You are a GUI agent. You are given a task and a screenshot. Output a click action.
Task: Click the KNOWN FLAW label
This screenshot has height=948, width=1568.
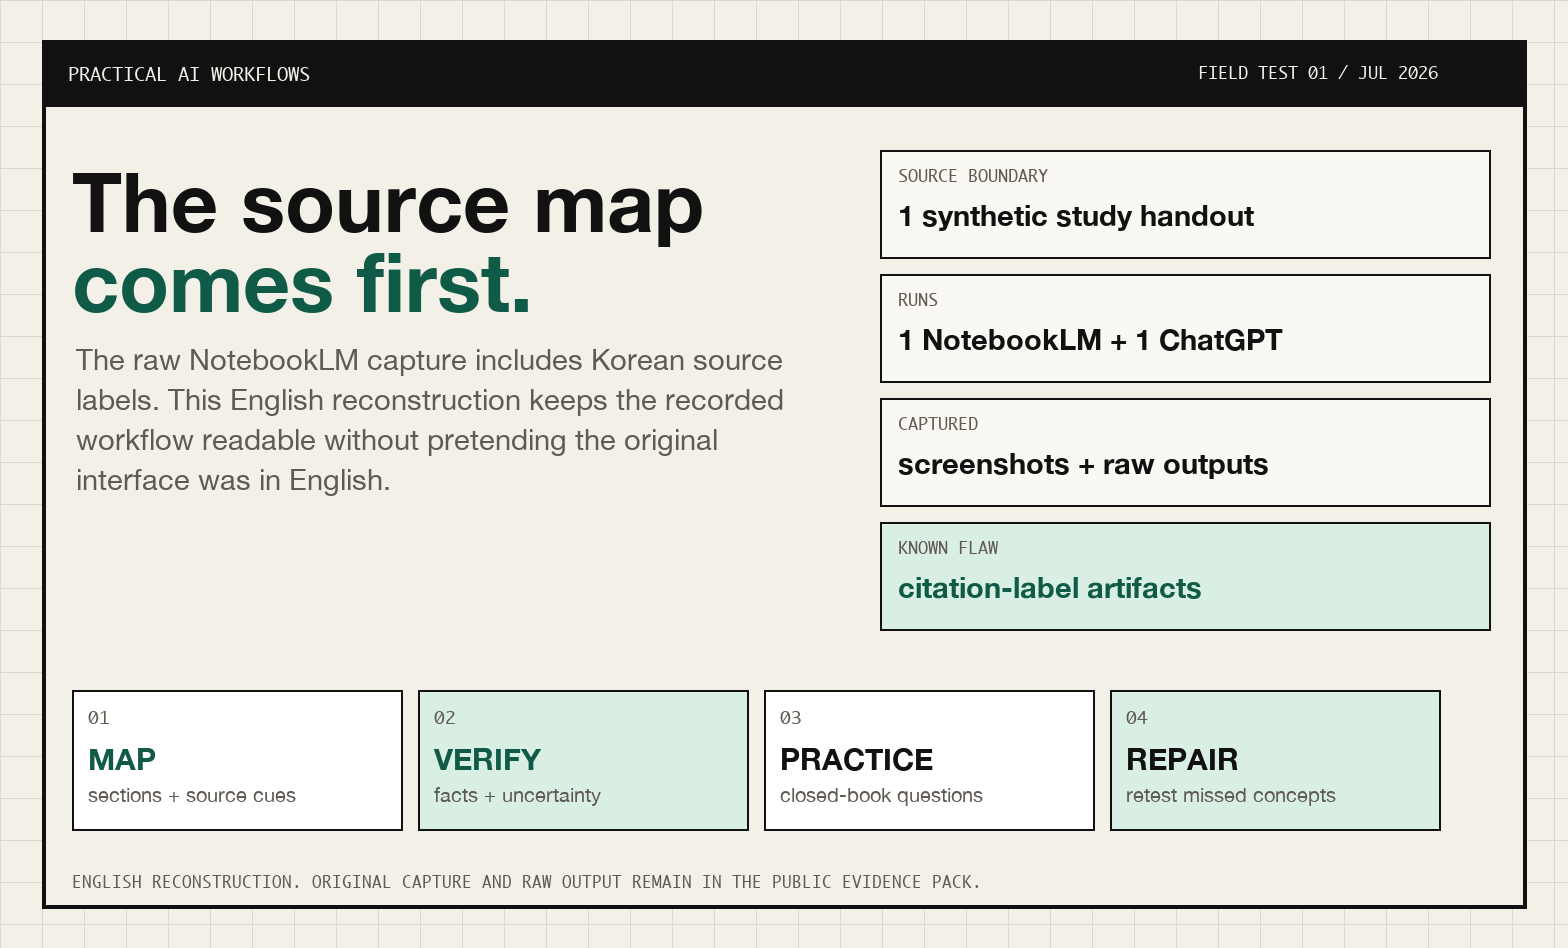coord(948,548)
